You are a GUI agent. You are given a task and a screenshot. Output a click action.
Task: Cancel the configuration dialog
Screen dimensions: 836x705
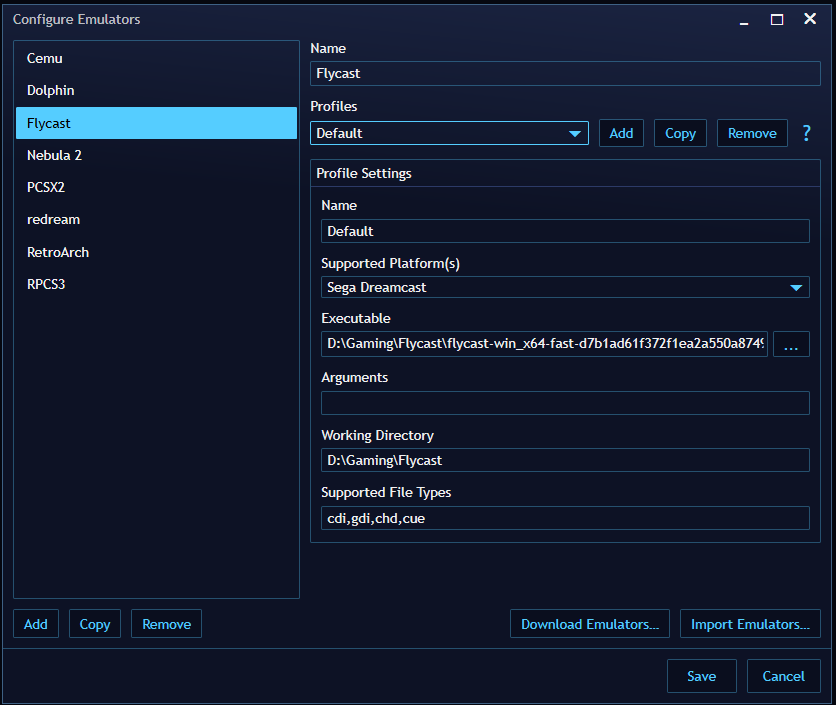[784, 676]
